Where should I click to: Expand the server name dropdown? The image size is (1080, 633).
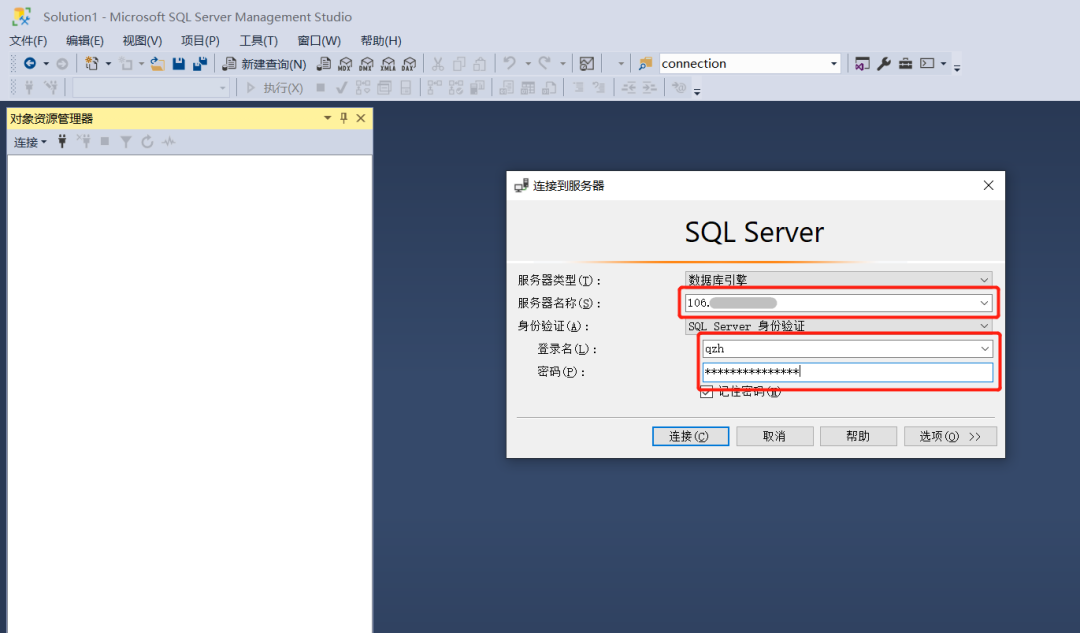(984, 303)
